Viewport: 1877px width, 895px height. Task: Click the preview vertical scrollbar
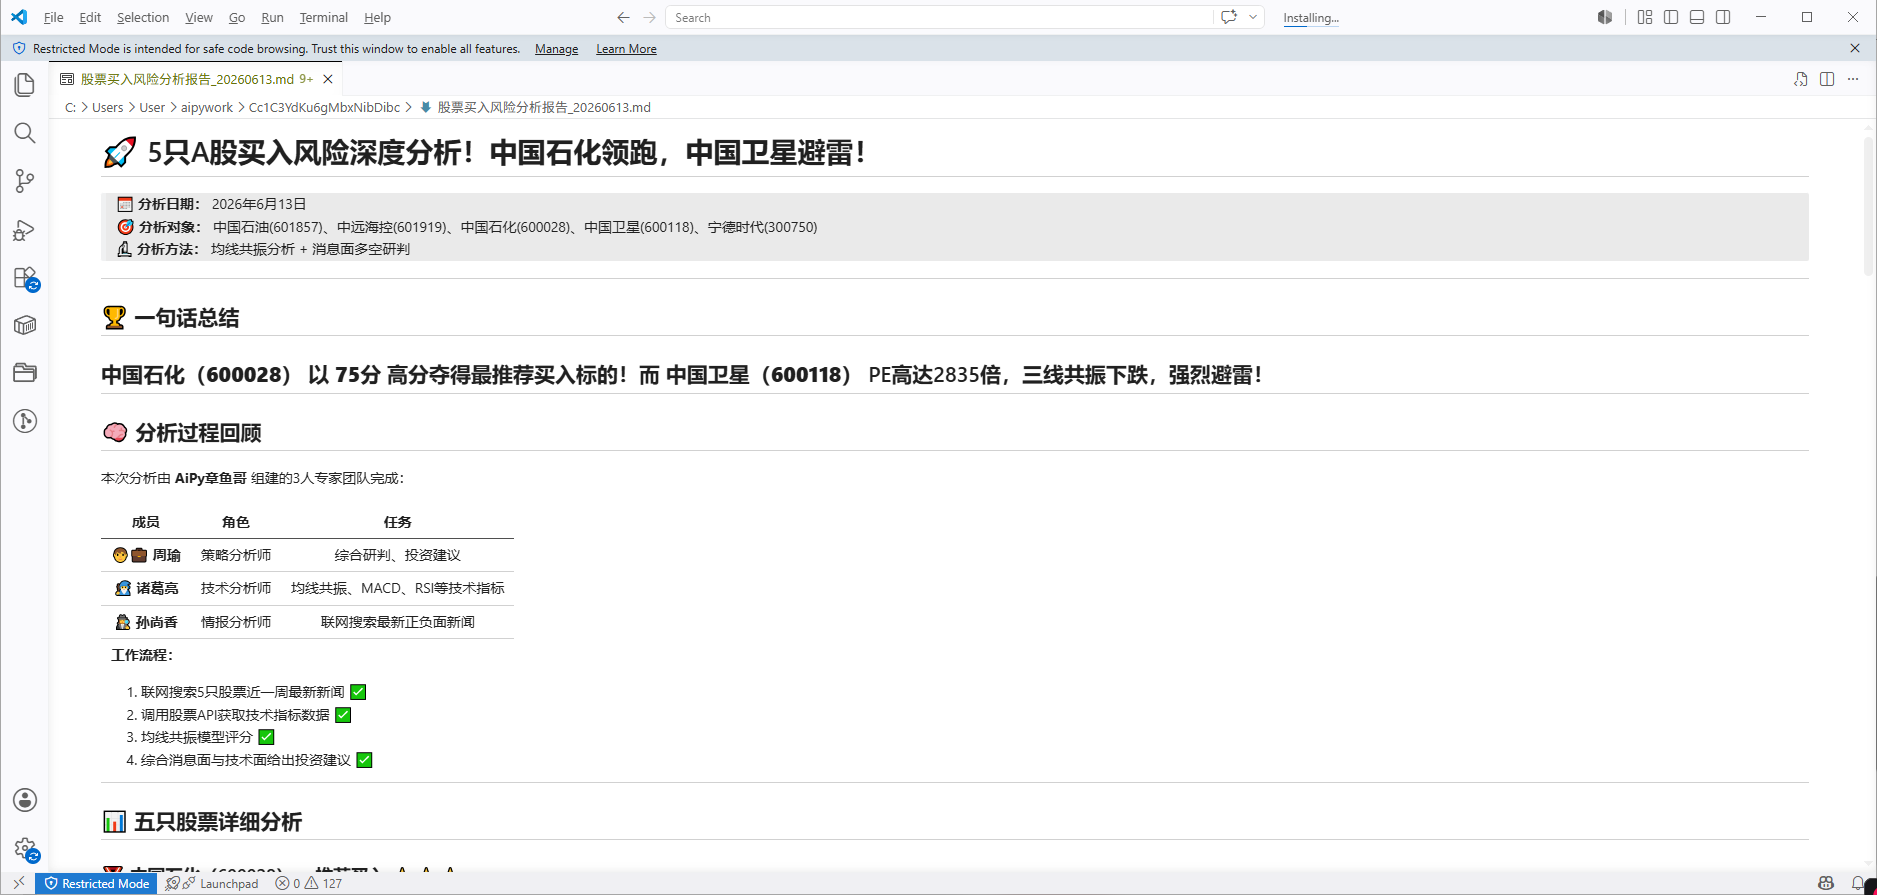point(1868,206)
